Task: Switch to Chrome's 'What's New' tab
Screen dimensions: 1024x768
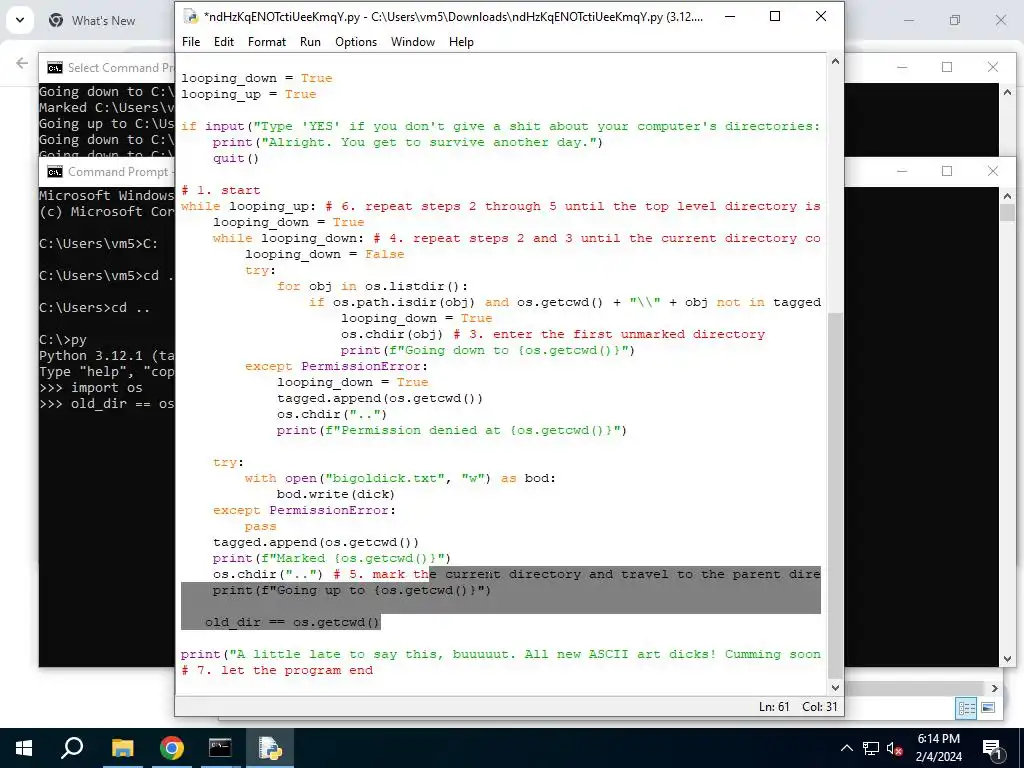Action: [104, 21]
